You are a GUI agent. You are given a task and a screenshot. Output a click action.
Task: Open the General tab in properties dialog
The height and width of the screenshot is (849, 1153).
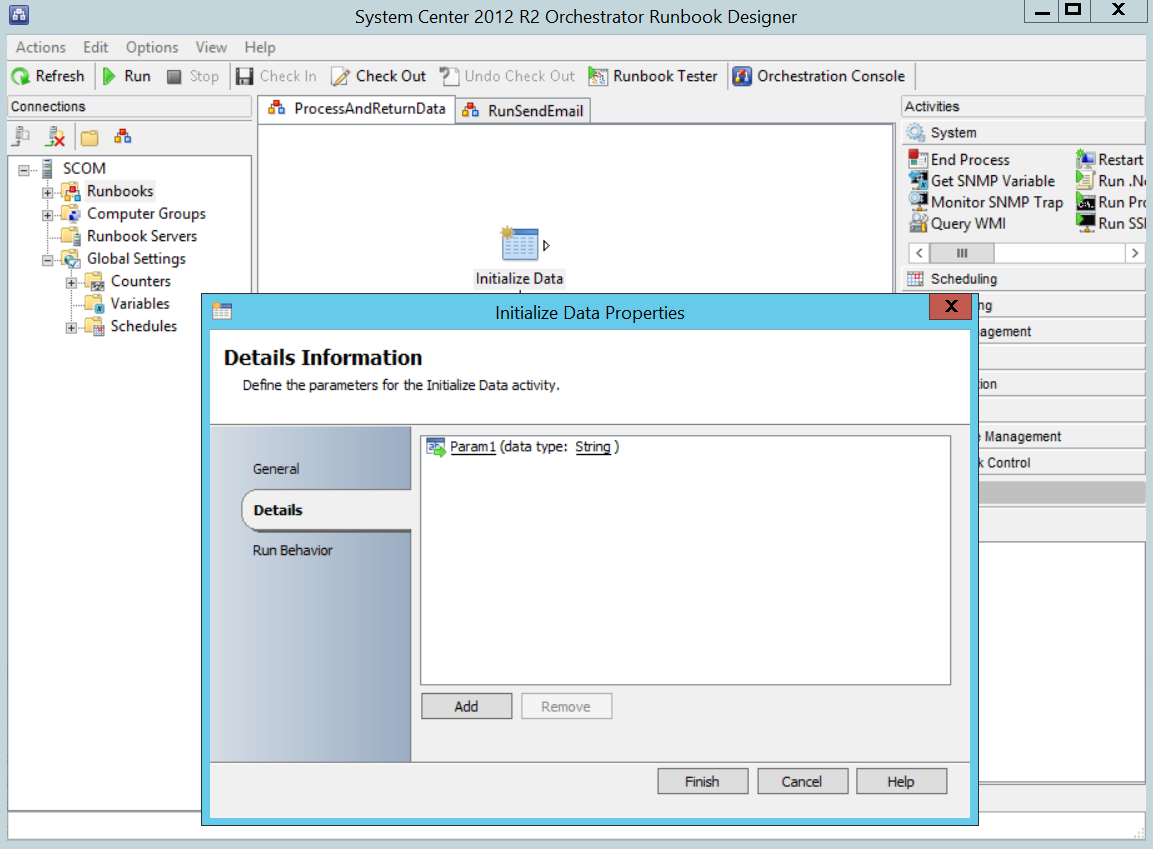point(276,469)
